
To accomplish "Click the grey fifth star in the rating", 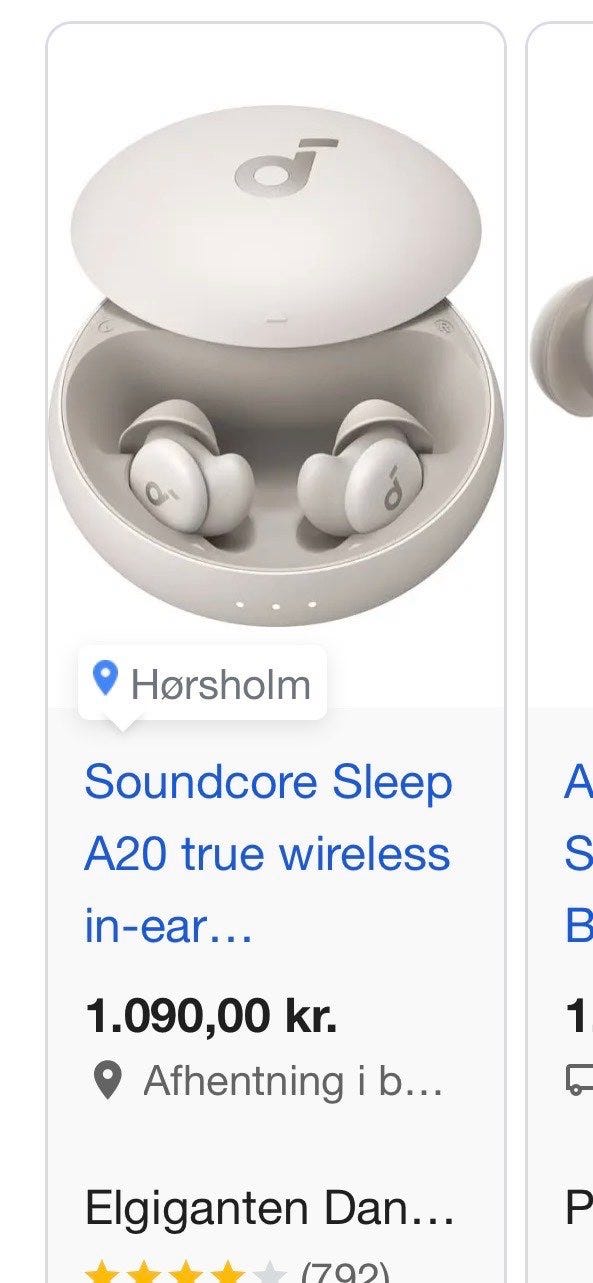I will (x=270, y=1273).
